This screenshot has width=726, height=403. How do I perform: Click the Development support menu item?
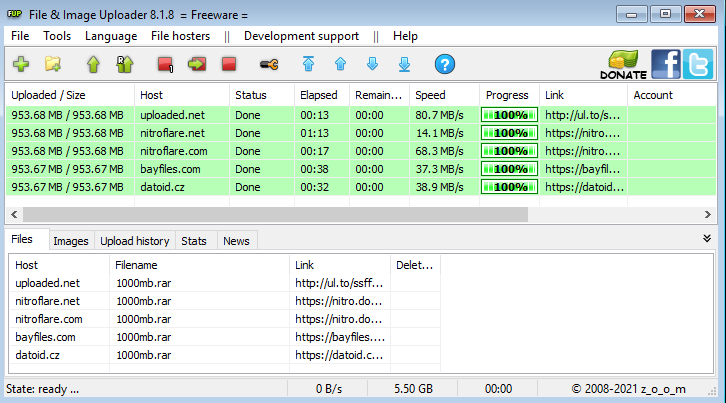(301, 36)
